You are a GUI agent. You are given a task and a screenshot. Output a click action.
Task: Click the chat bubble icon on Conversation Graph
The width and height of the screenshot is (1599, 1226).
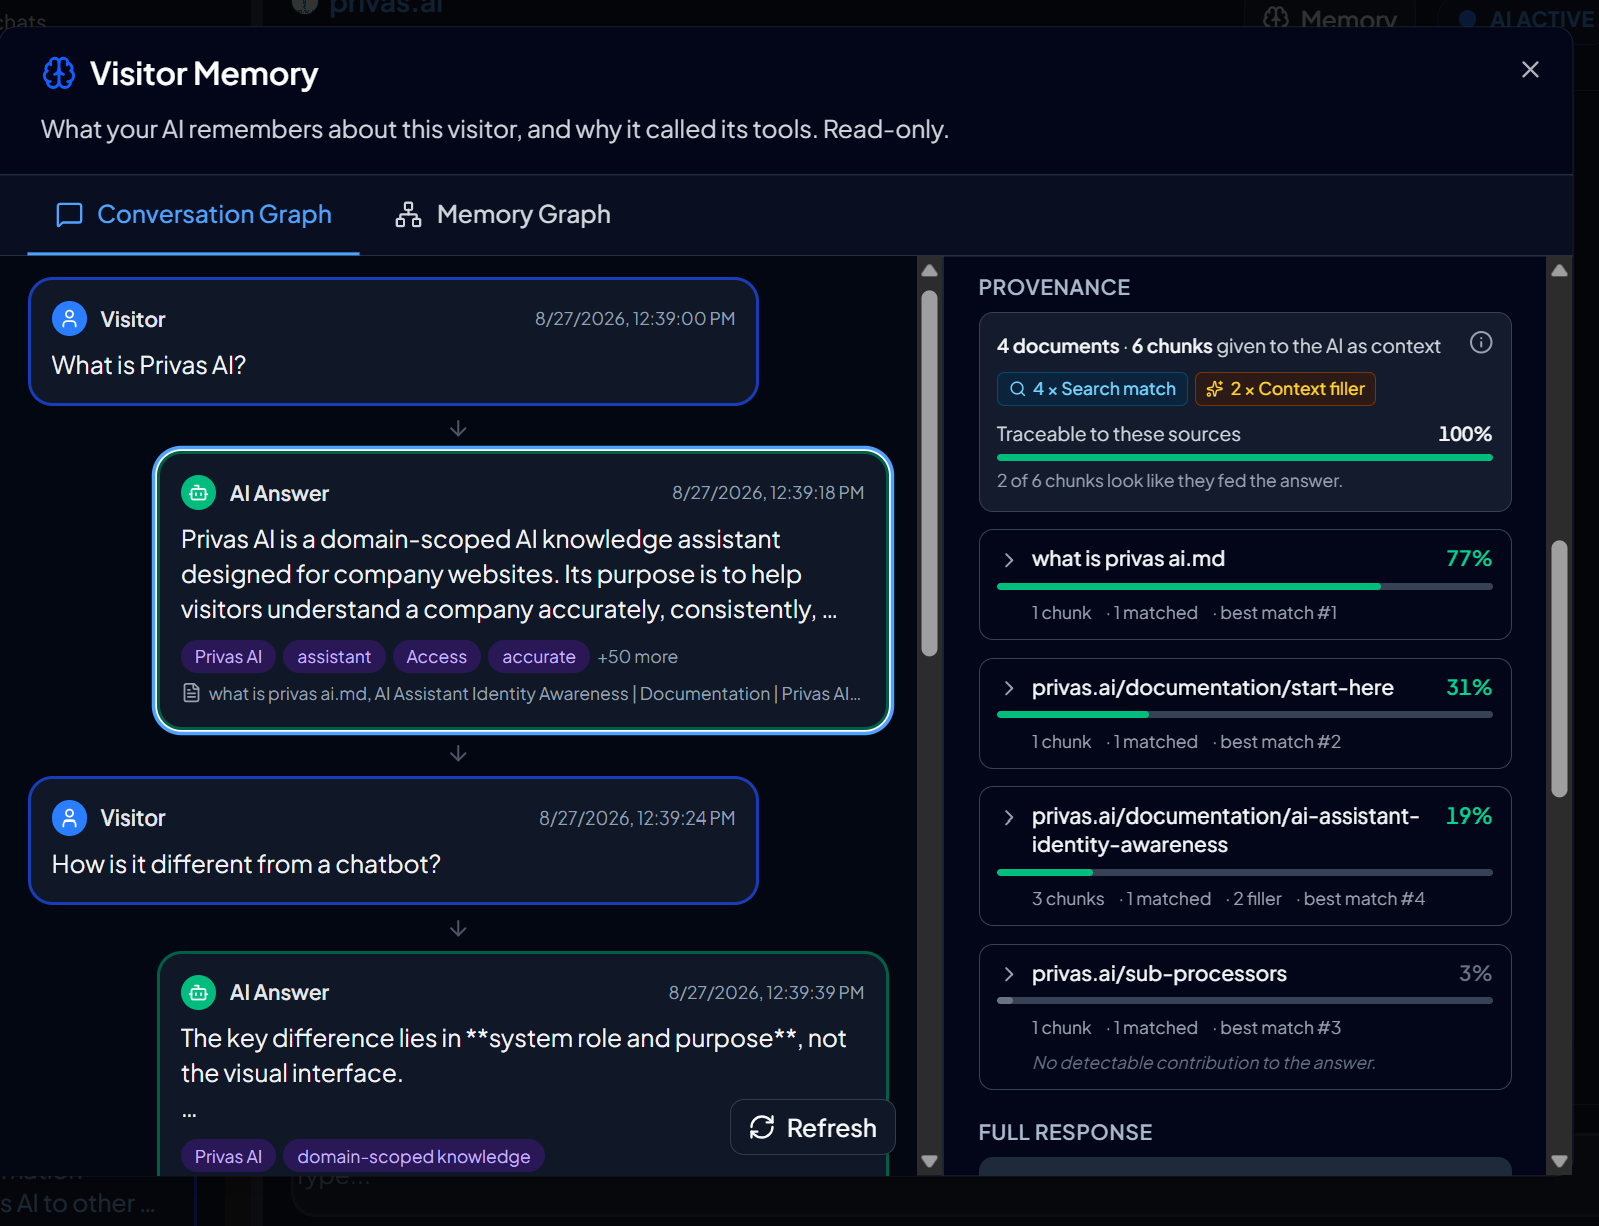(69, 215)
